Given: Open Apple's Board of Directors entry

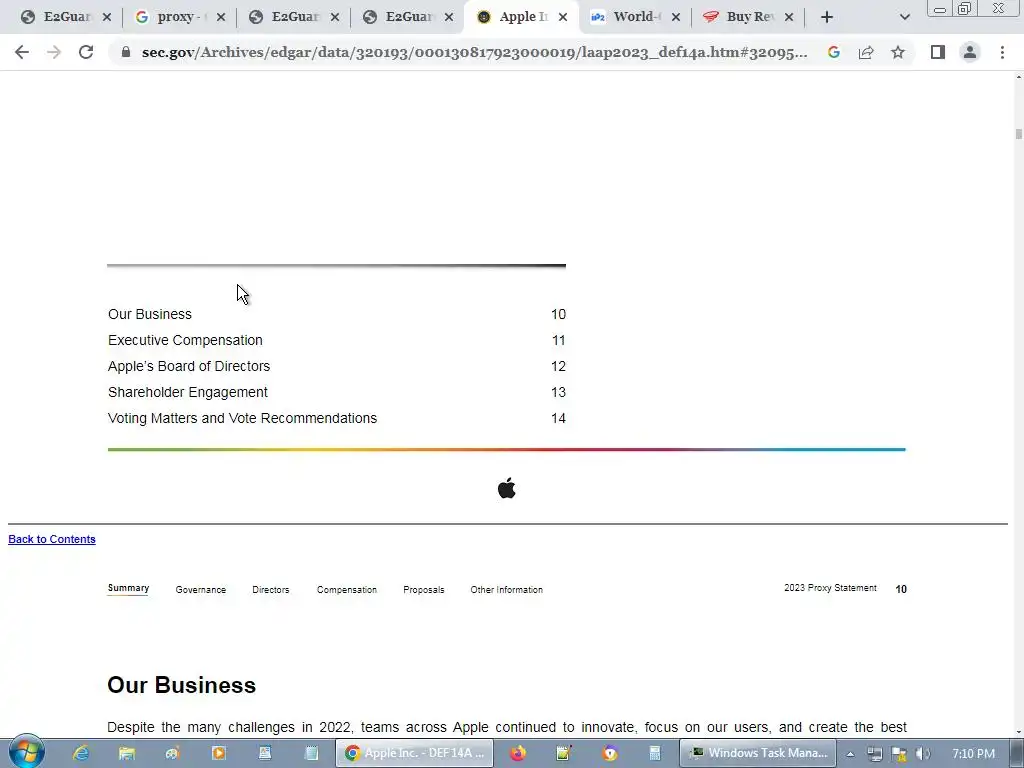Looking at the screenshot, I should pos(189,366).
